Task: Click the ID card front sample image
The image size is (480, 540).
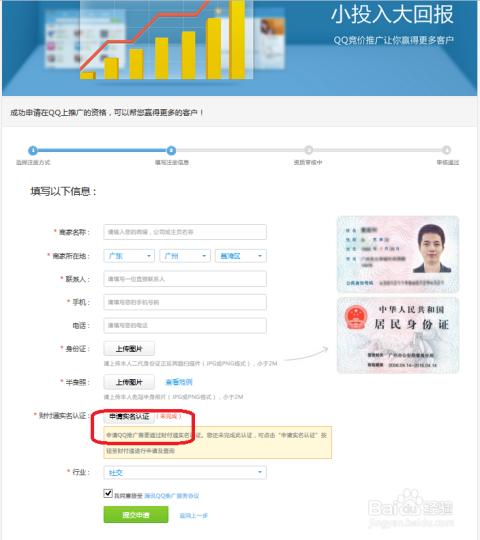Action: pyautogui.click(x=398, y=255)
